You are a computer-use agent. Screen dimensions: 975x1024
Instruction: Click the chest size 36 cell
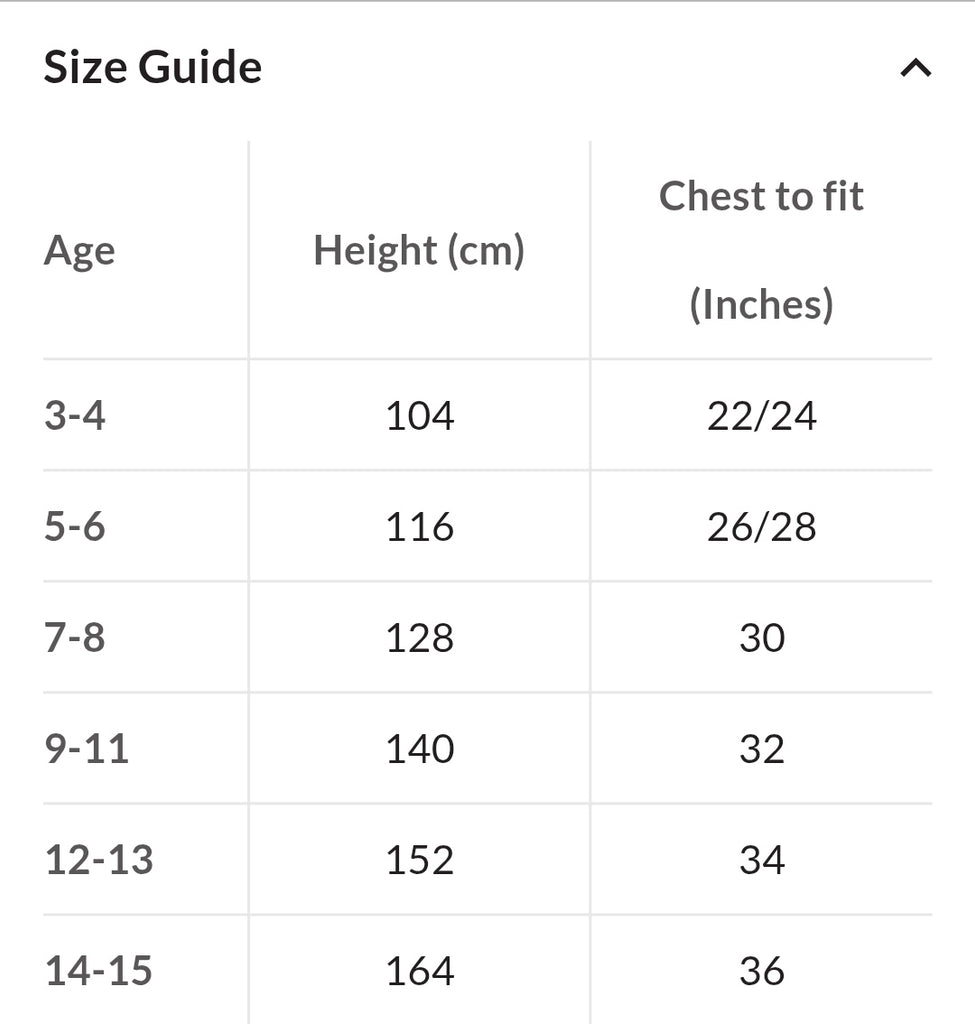(x=761, y=970)
